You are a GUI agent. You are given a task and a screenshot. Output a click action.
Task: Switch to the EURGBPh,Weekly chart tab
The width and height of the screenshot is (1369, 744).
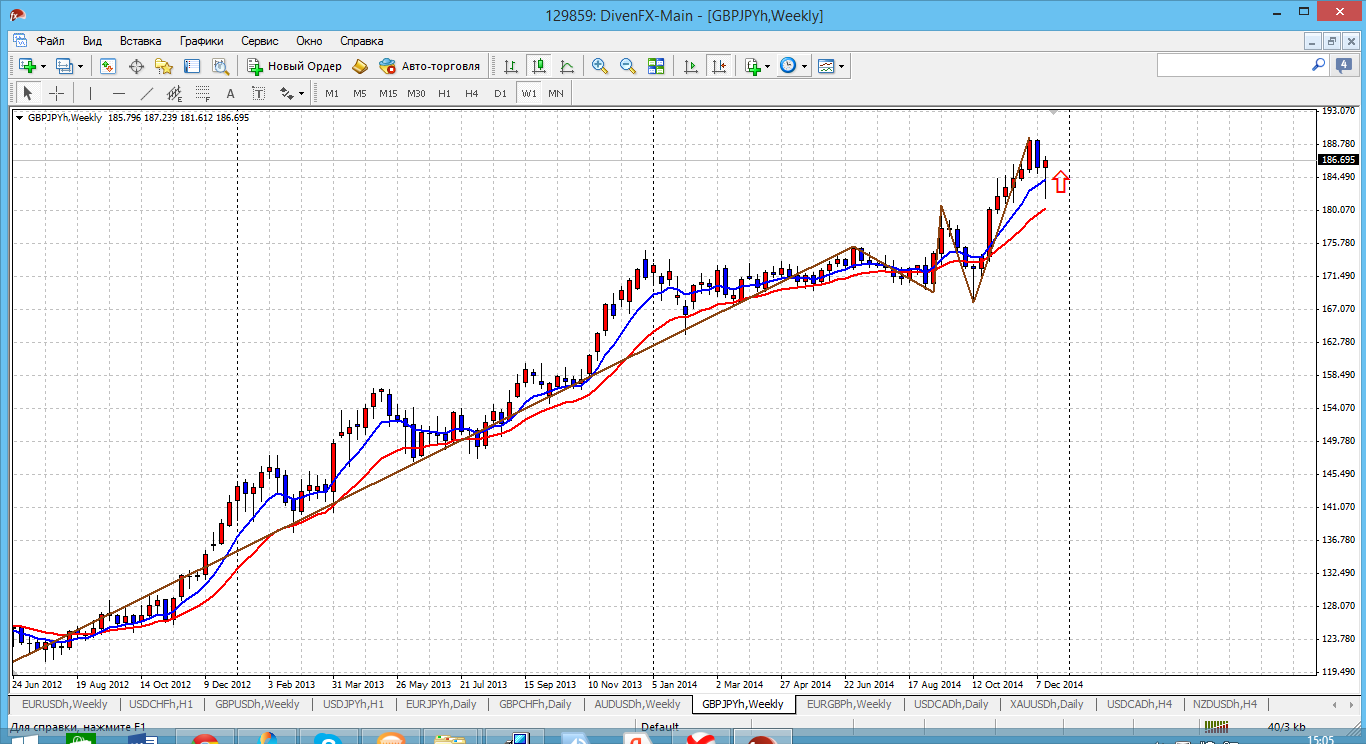[848, 704]
